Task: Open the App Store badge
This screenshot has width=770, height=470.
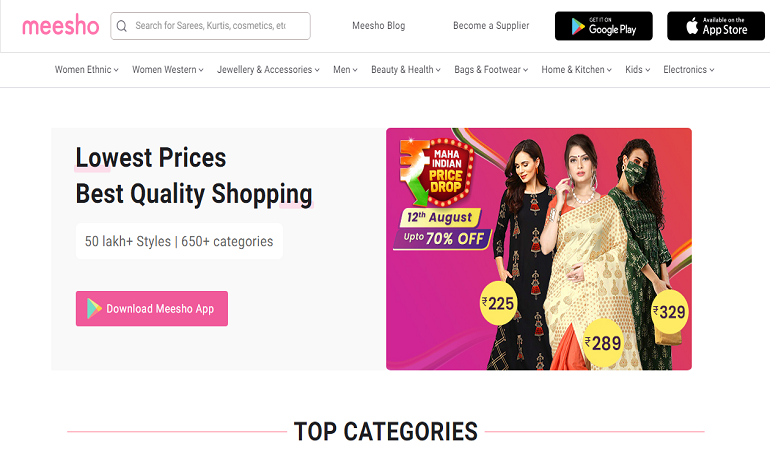Action: click(x=715, y=26)
